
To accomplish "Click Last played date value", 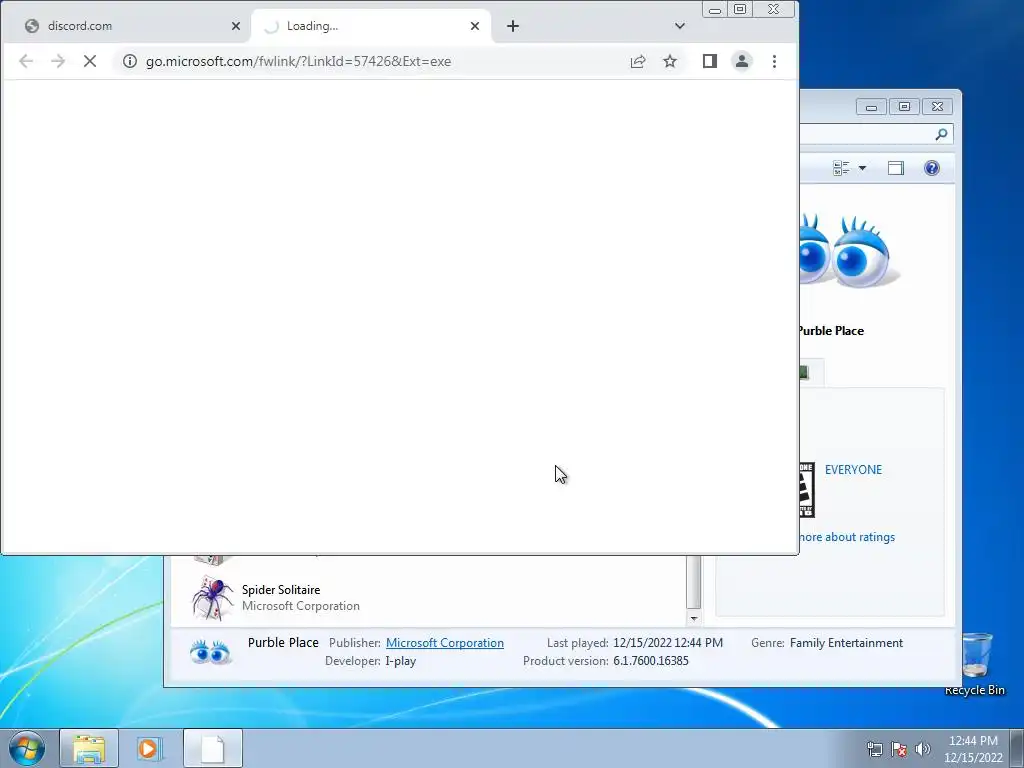I will pyautogui.click(x=667, y=643).
